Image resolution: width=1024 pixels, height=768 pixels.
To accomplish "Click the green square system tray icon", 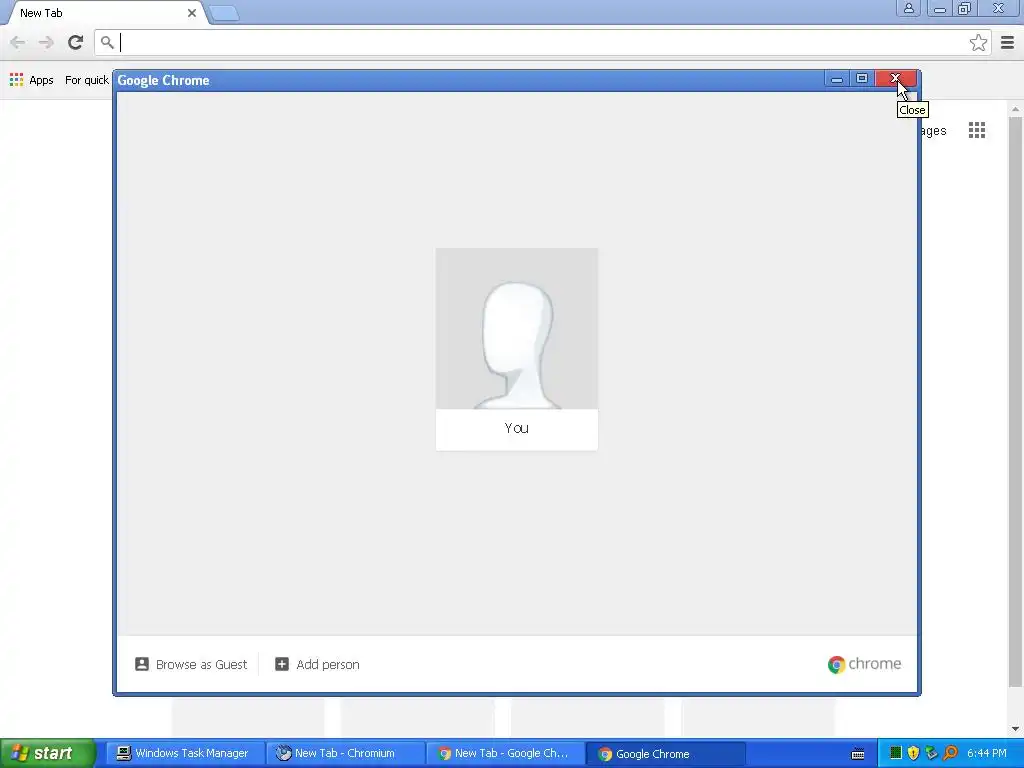I will 896,753.
